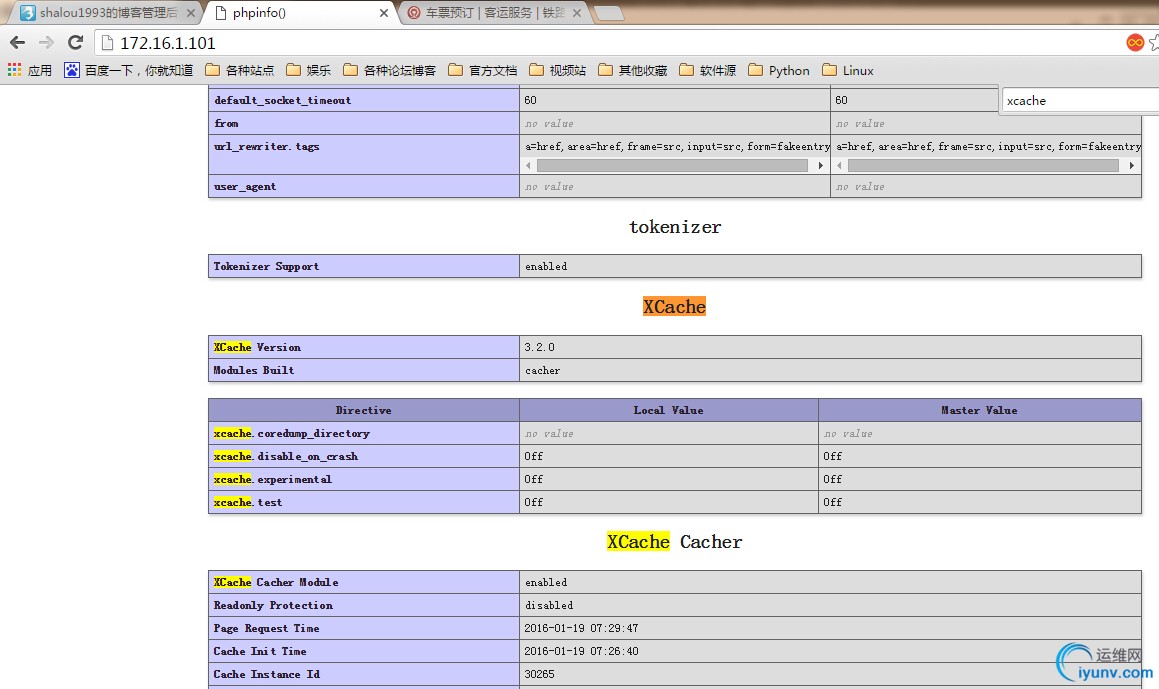Open the 娱乐 bookmark folder
1159x689 pixels.
tap(309, 70)
